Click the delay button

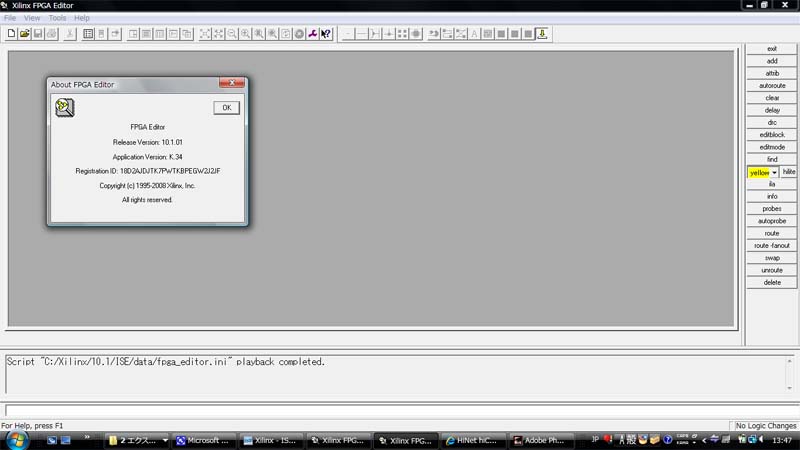click(x=771, y=110)
